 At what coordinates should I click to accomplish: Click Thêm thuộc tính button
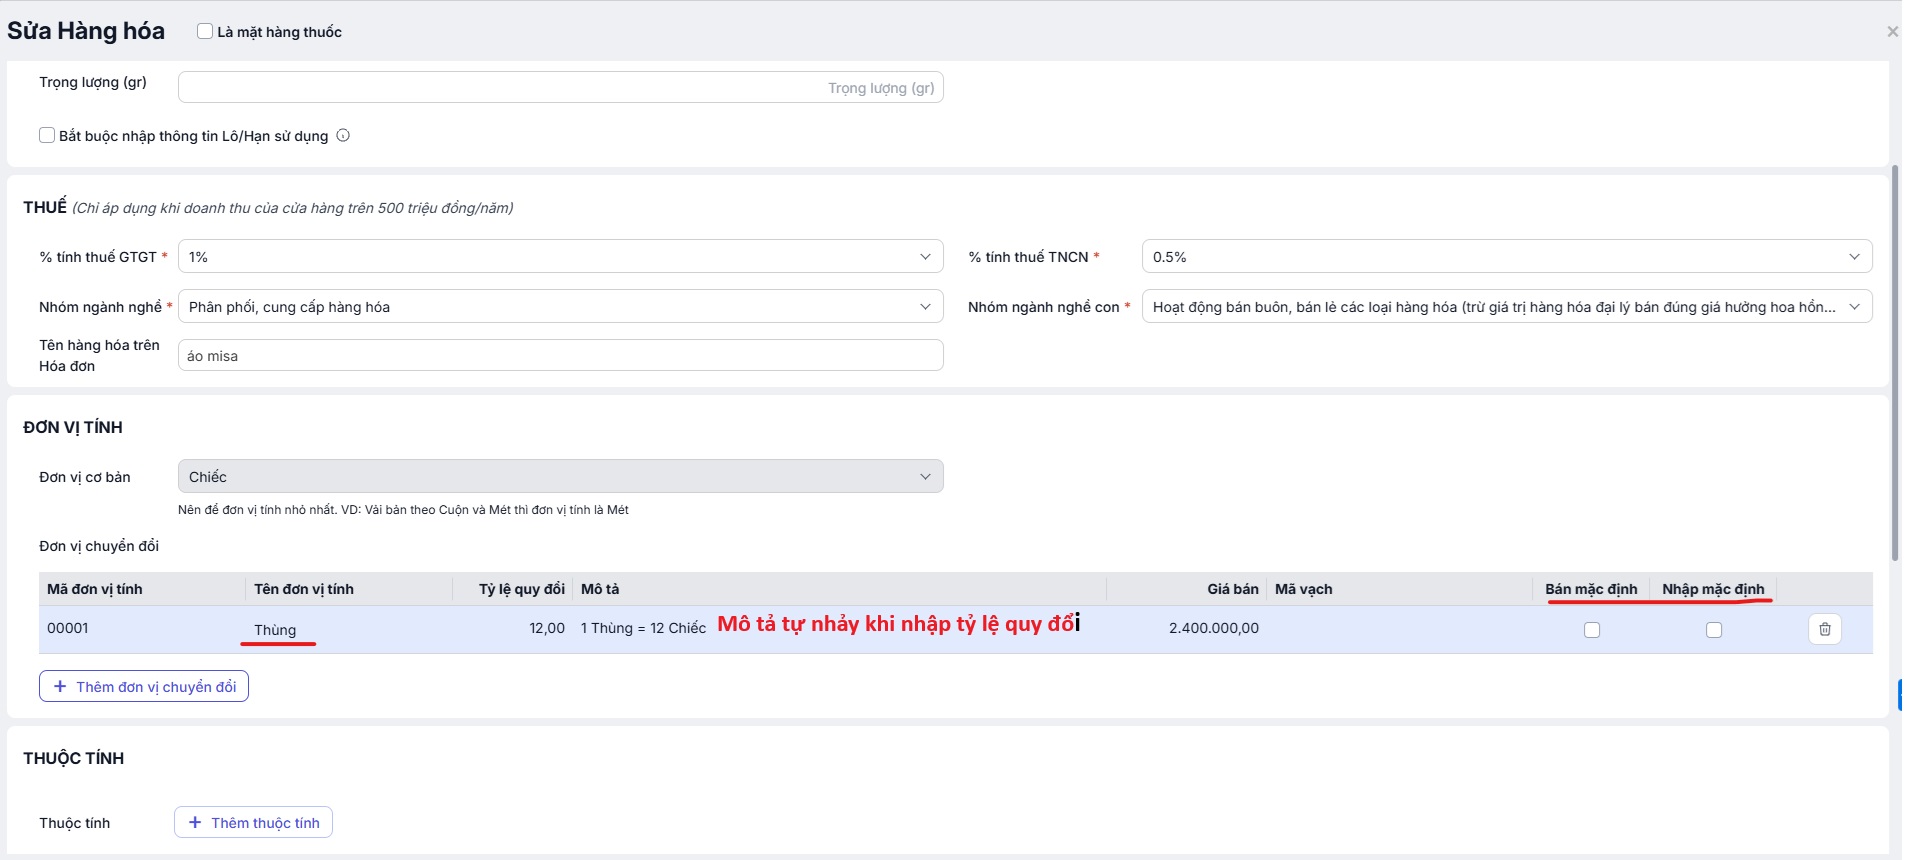pos(253,823)
